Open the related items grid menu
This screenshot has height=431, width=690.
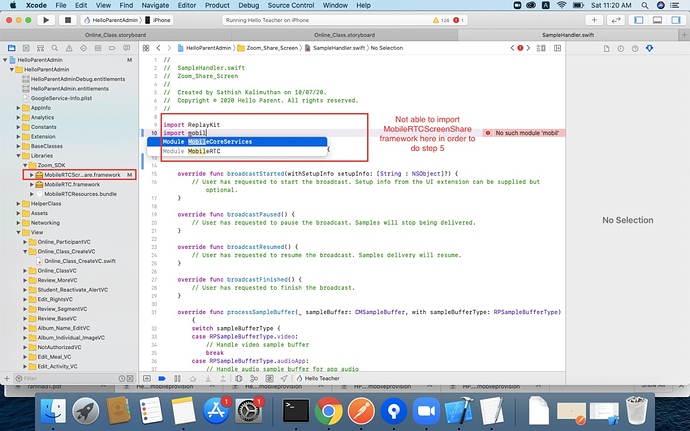[146, 48]
